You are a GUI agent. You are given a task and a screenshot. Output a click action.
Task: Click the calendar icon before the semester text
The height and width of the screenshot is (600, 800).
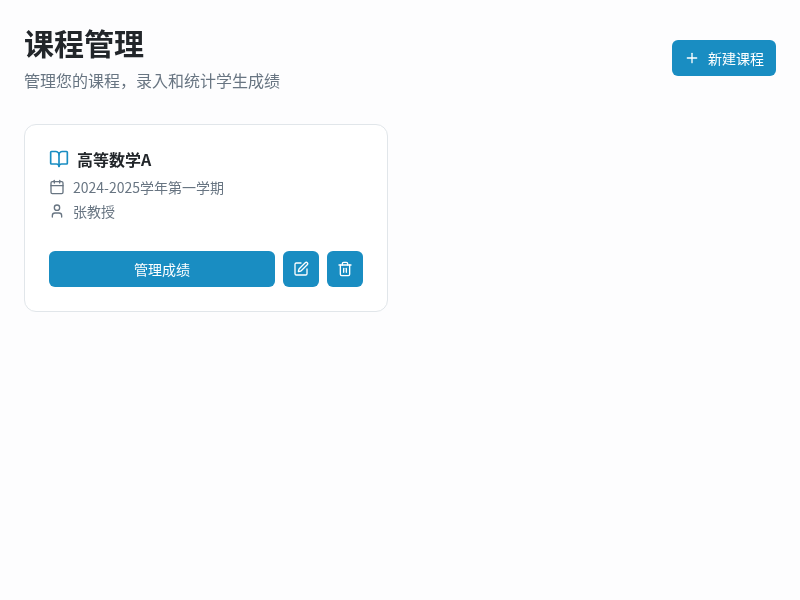57,187
